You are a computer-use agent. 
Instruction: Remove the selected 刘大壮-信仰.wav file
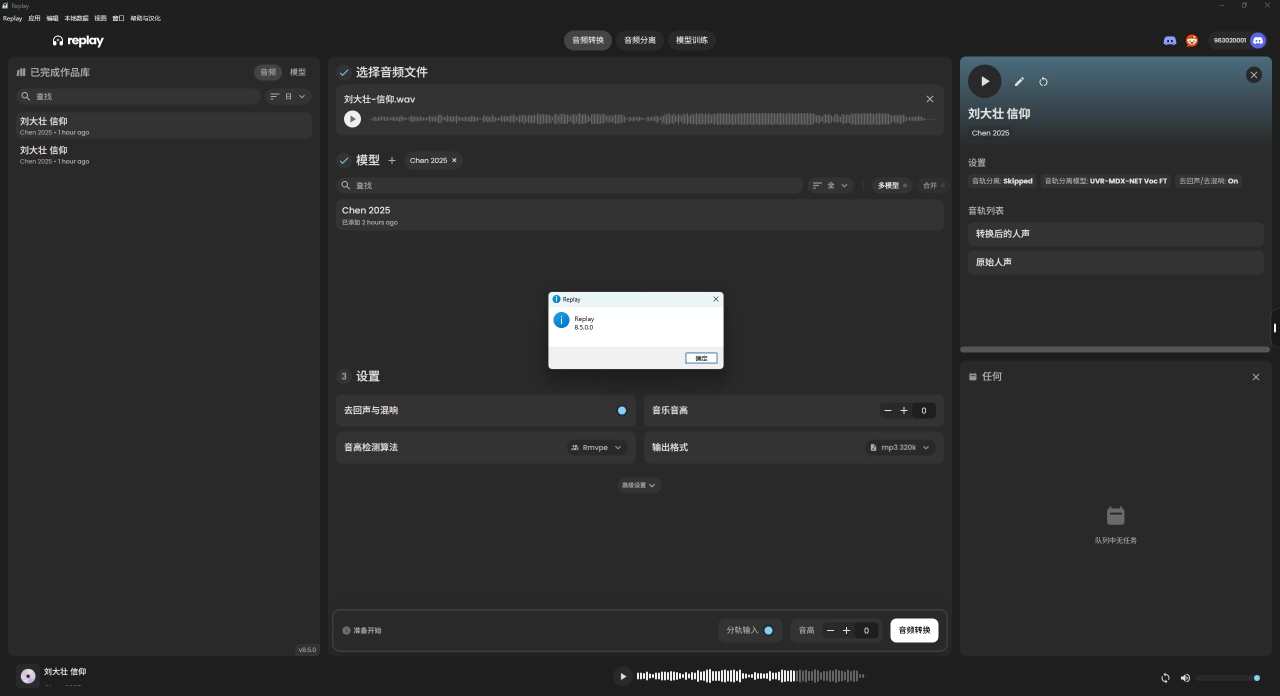(x=930, y=99)
